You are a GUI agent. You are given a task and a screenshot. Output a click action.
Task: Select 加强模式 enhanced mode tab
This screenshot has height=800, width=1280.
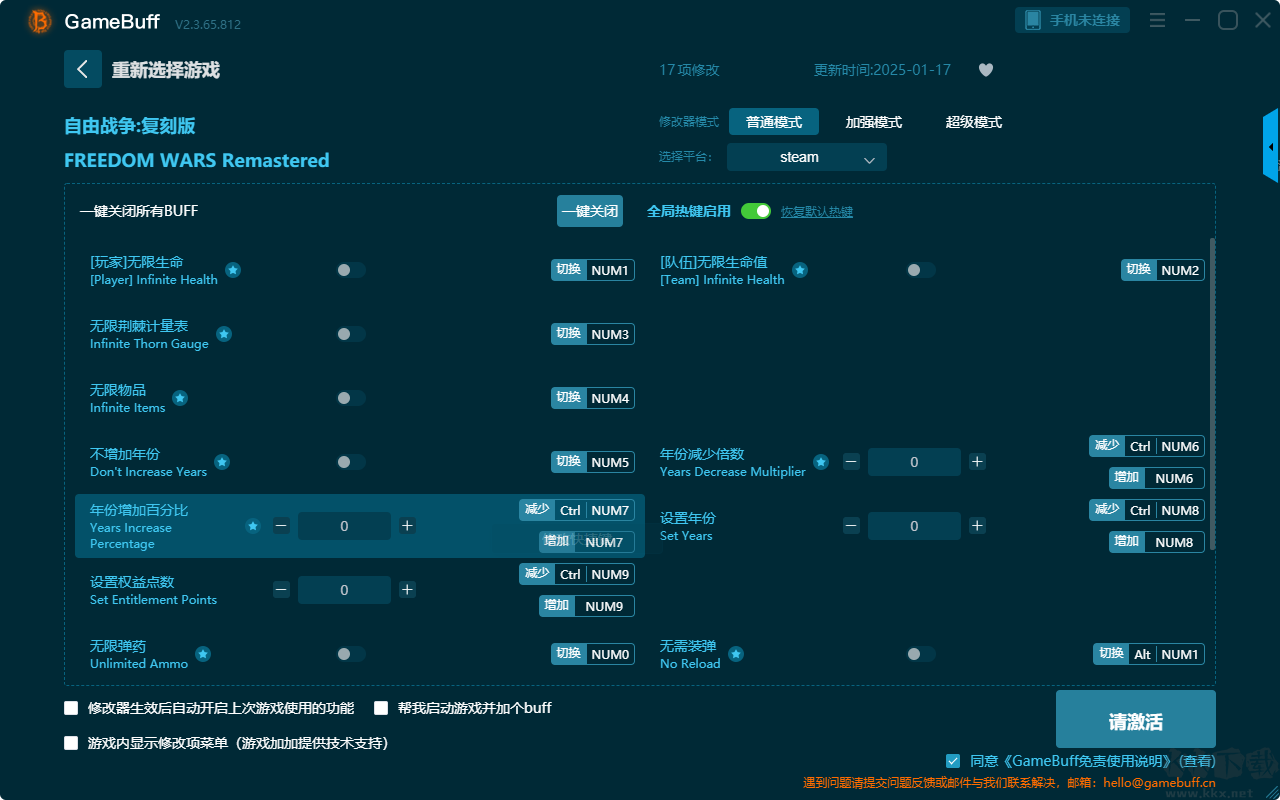874,122
